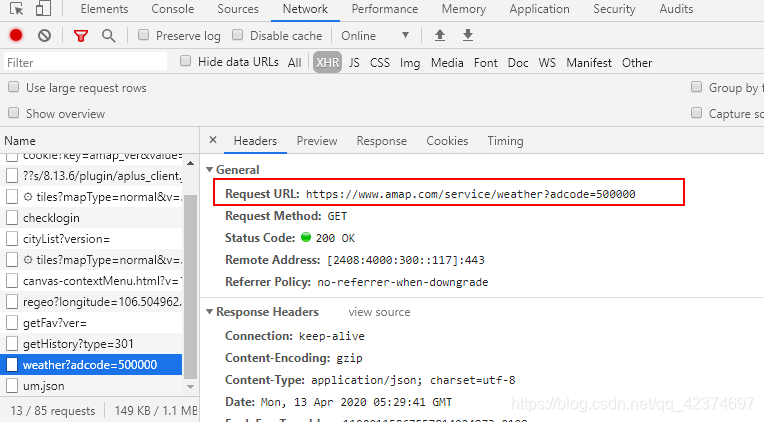Select the regeo?longitude request row
Viewport: 764px width, 422px height.
(x=92, y=302)
